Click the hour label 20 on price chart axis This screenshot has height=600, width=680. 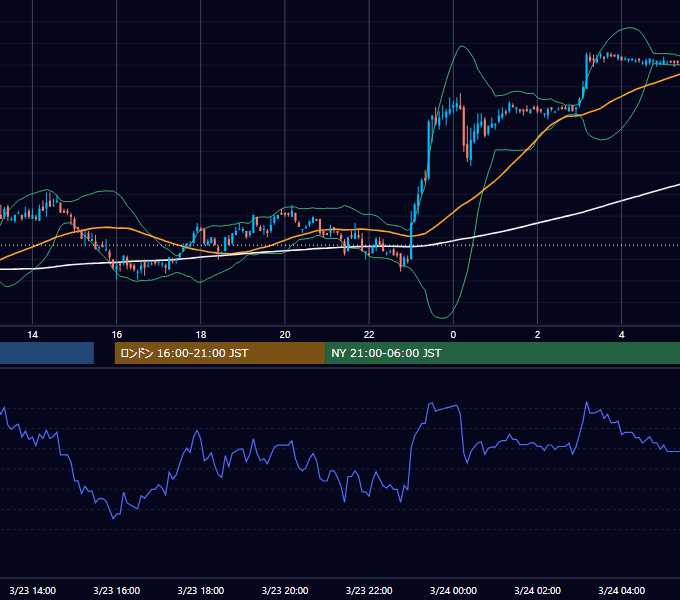(x=285, y=335)
